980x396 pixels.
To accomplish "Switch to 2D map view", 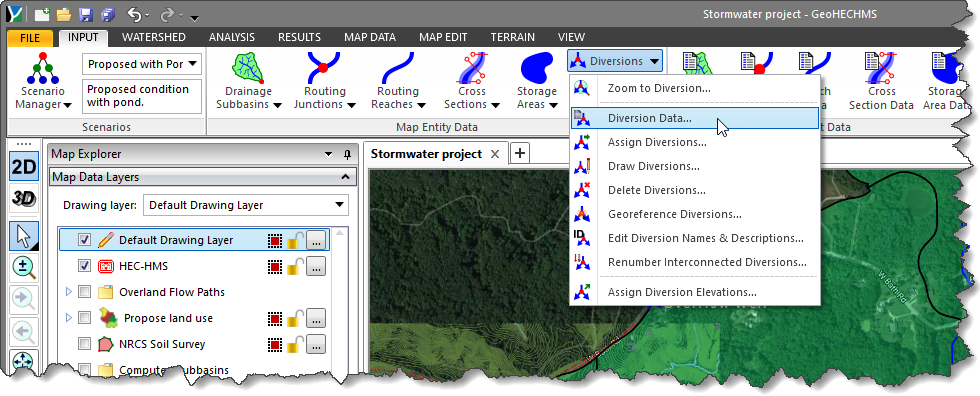I will click(x=24, y=167).
